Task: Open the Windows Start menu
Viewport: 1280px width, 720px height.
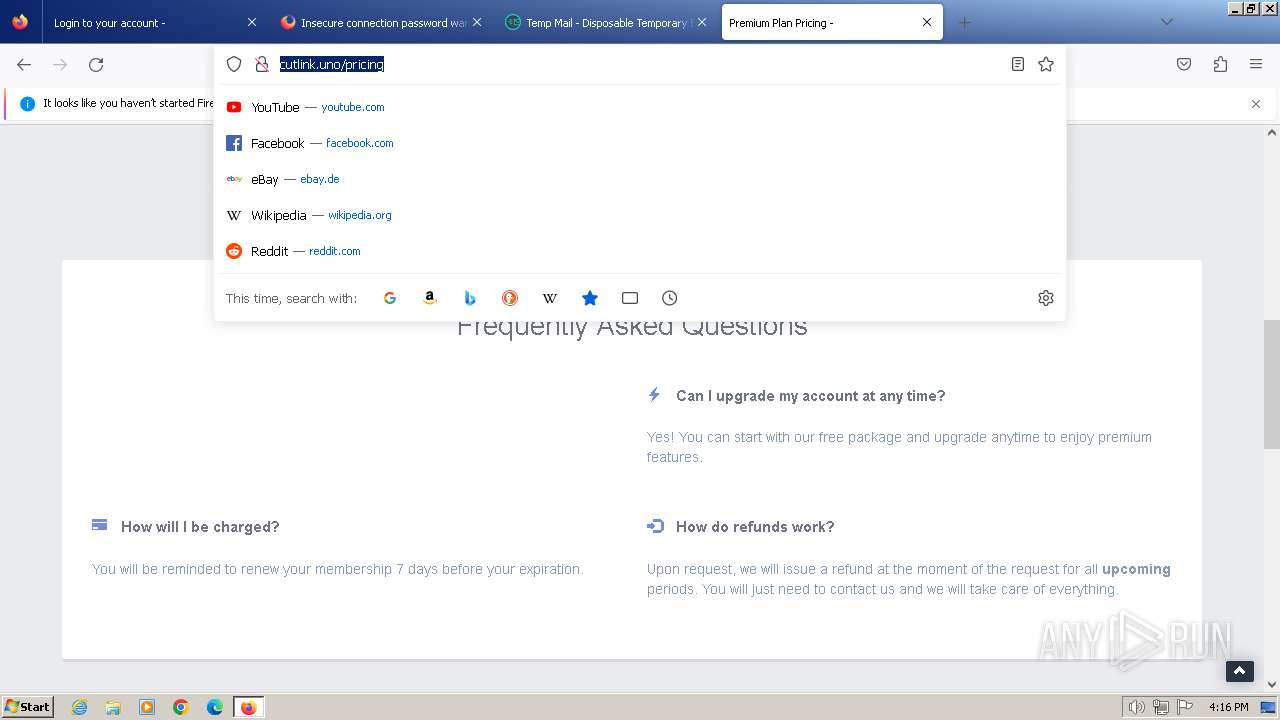Action: tap(28, 707)
